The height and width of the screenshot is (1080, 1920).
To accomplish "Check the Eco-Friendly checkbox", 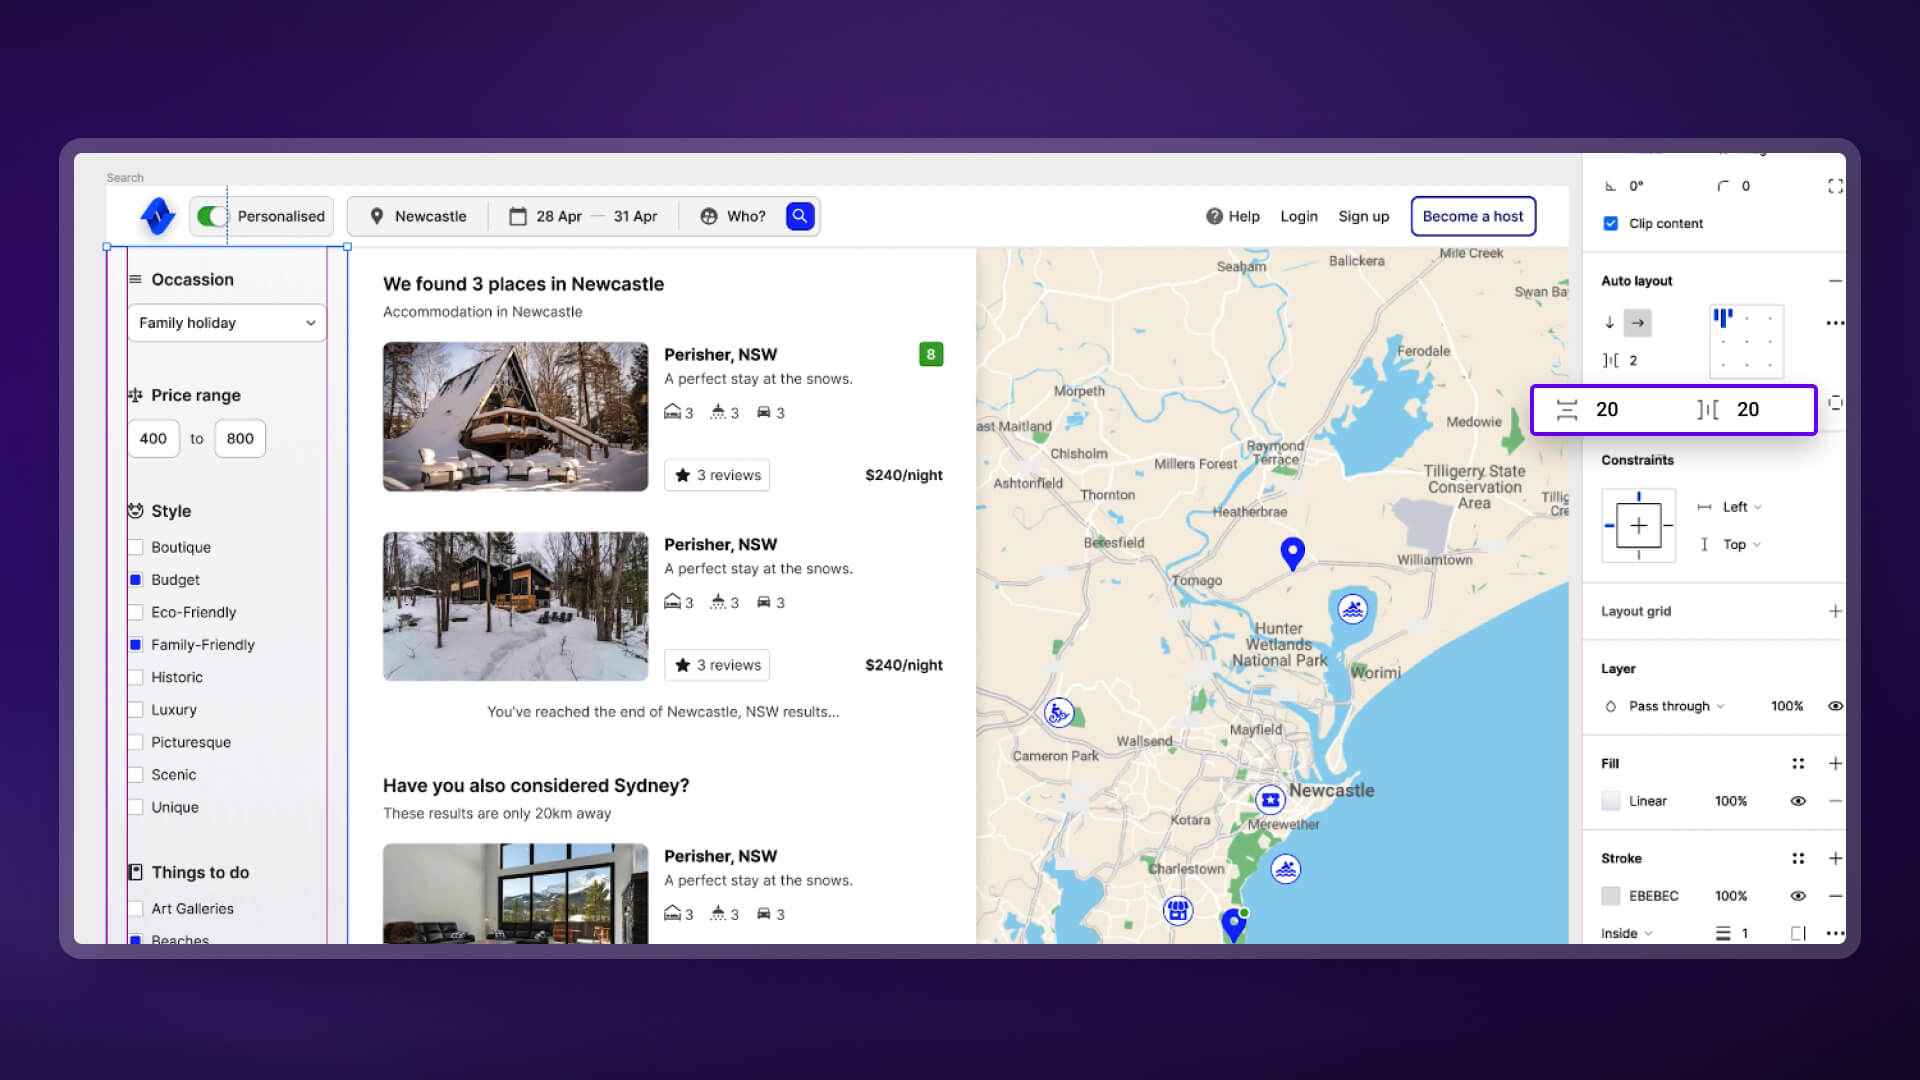I will (135, 612).
